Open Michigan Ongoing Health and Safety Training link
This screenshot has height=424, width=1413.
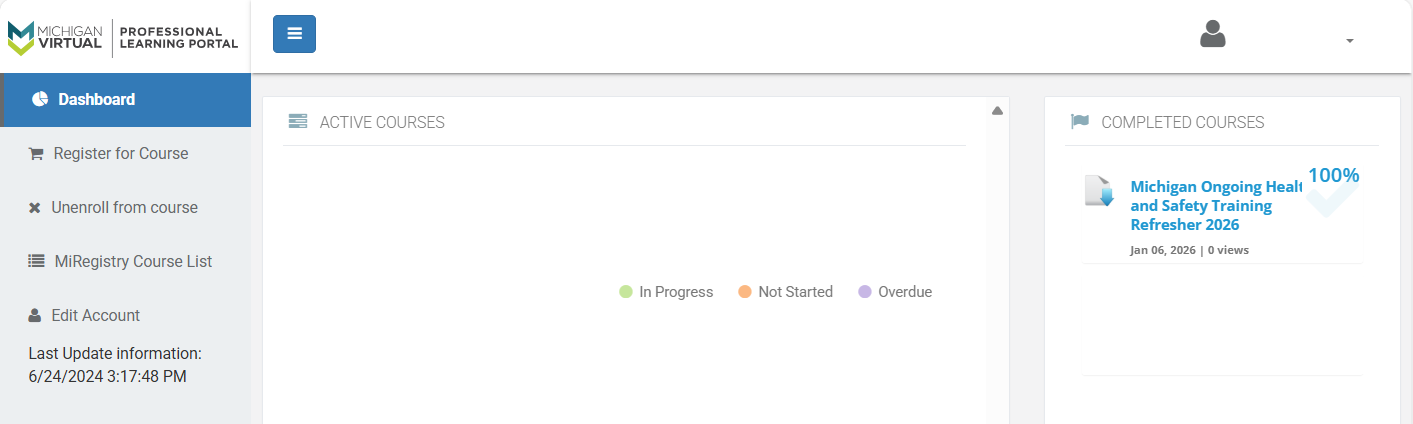tap(1215, 205)
